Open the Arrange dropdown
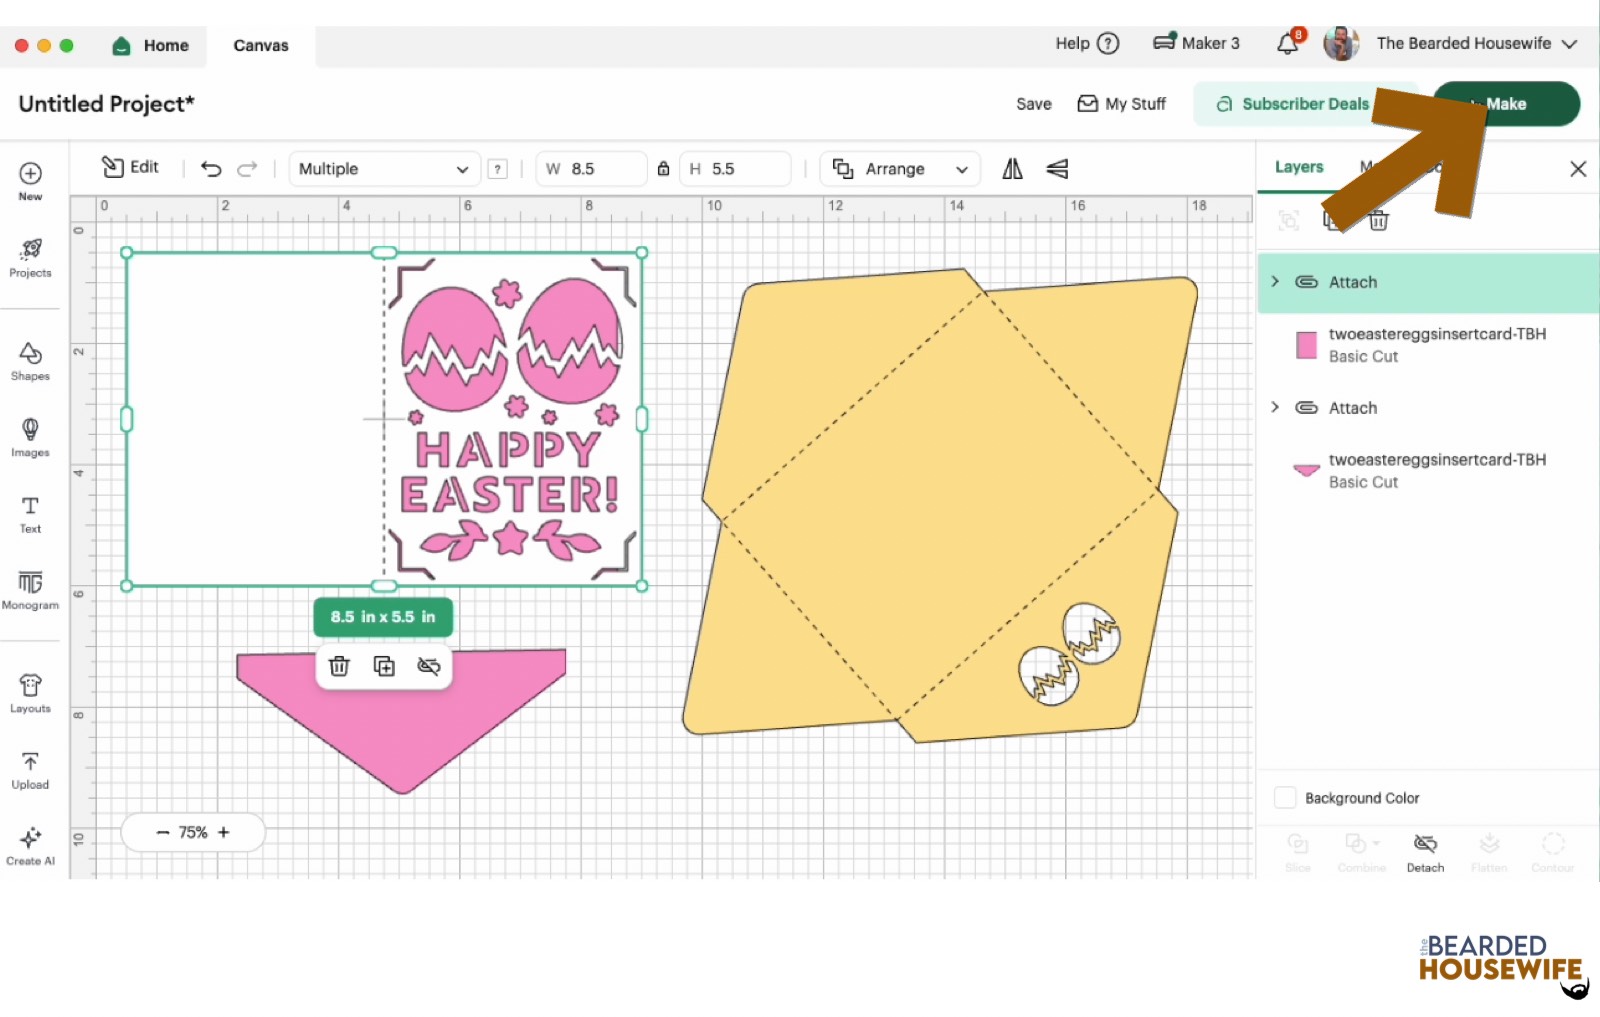This screenshot has height=1017, width=1600. pos(900,169)
